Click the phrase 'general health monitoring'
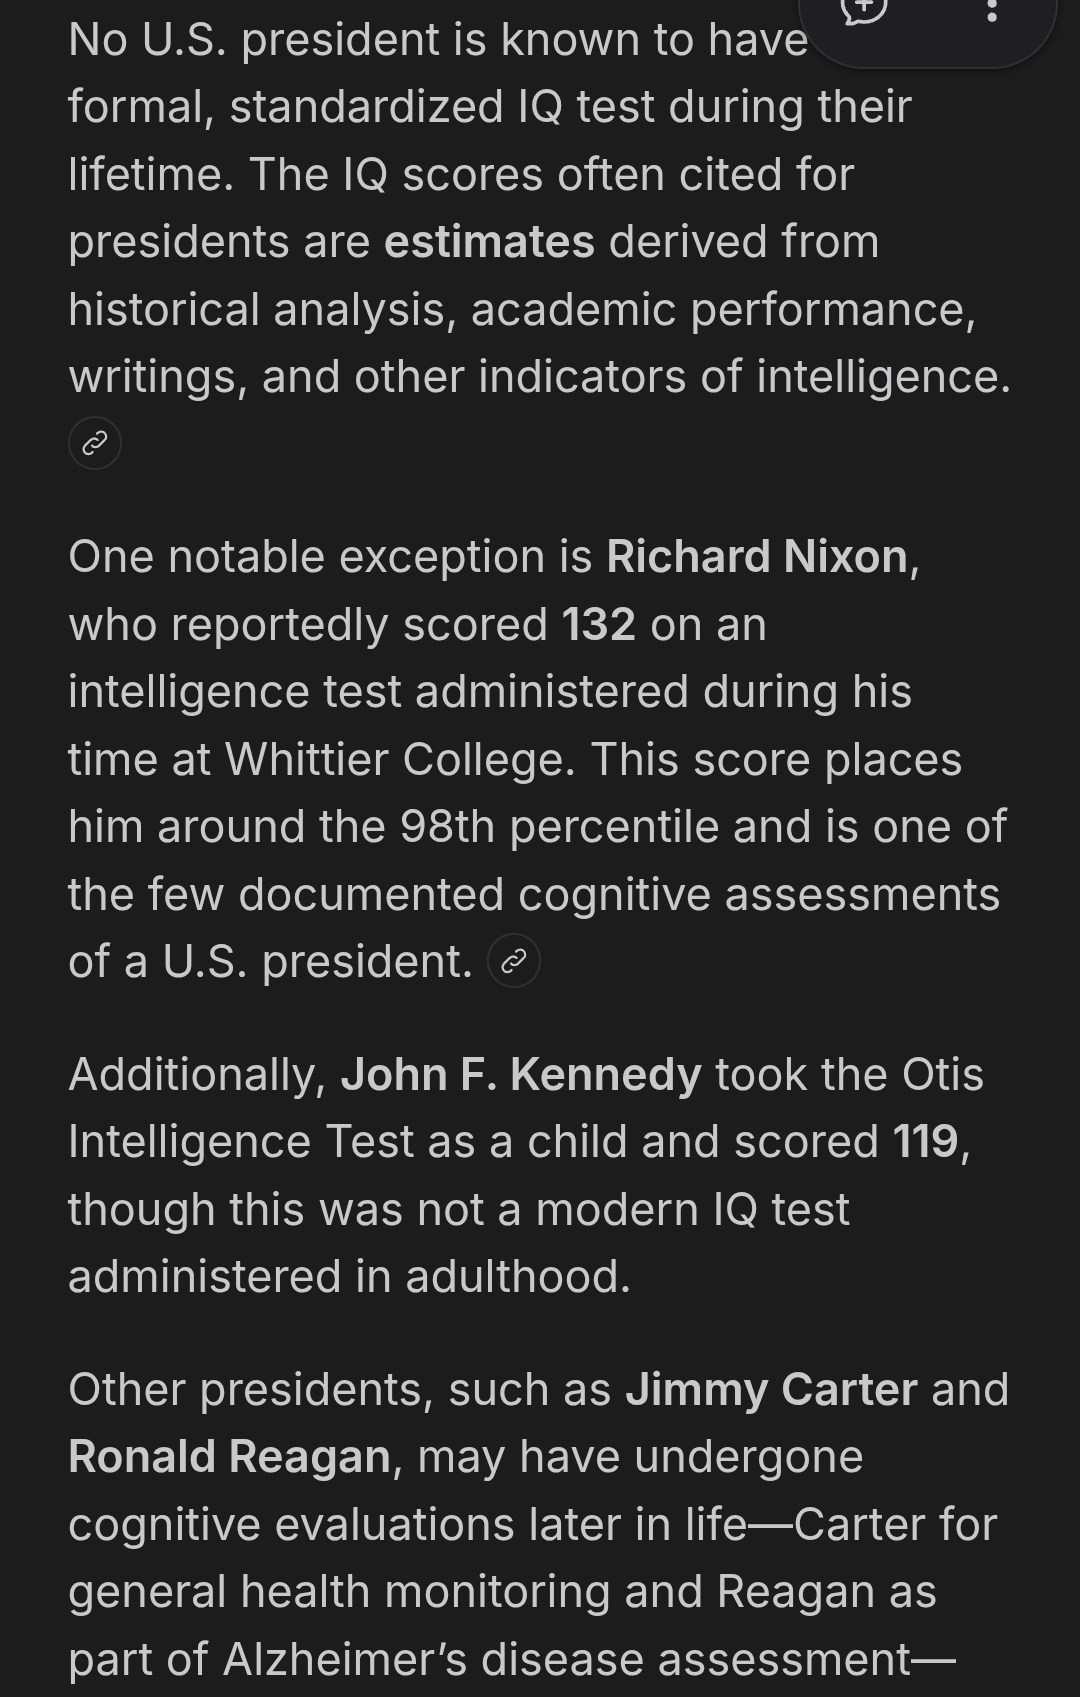The height and width of the screenshot is (1697, 1080). coord(339,1592)
